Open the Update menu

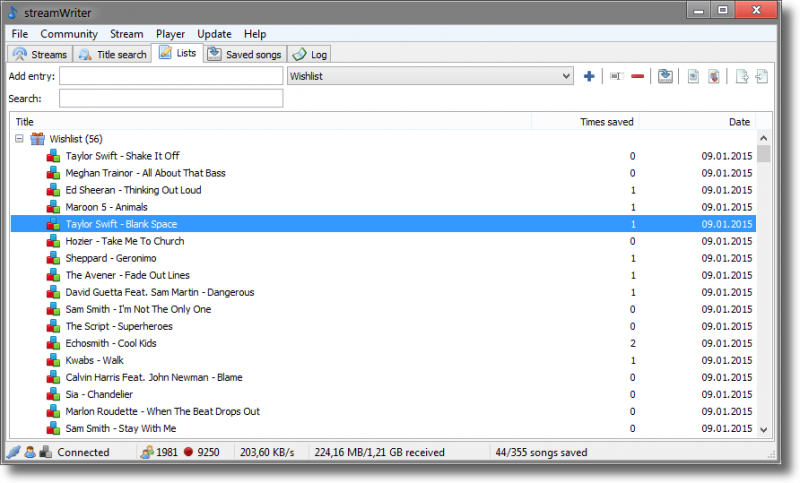click(214, 34)
